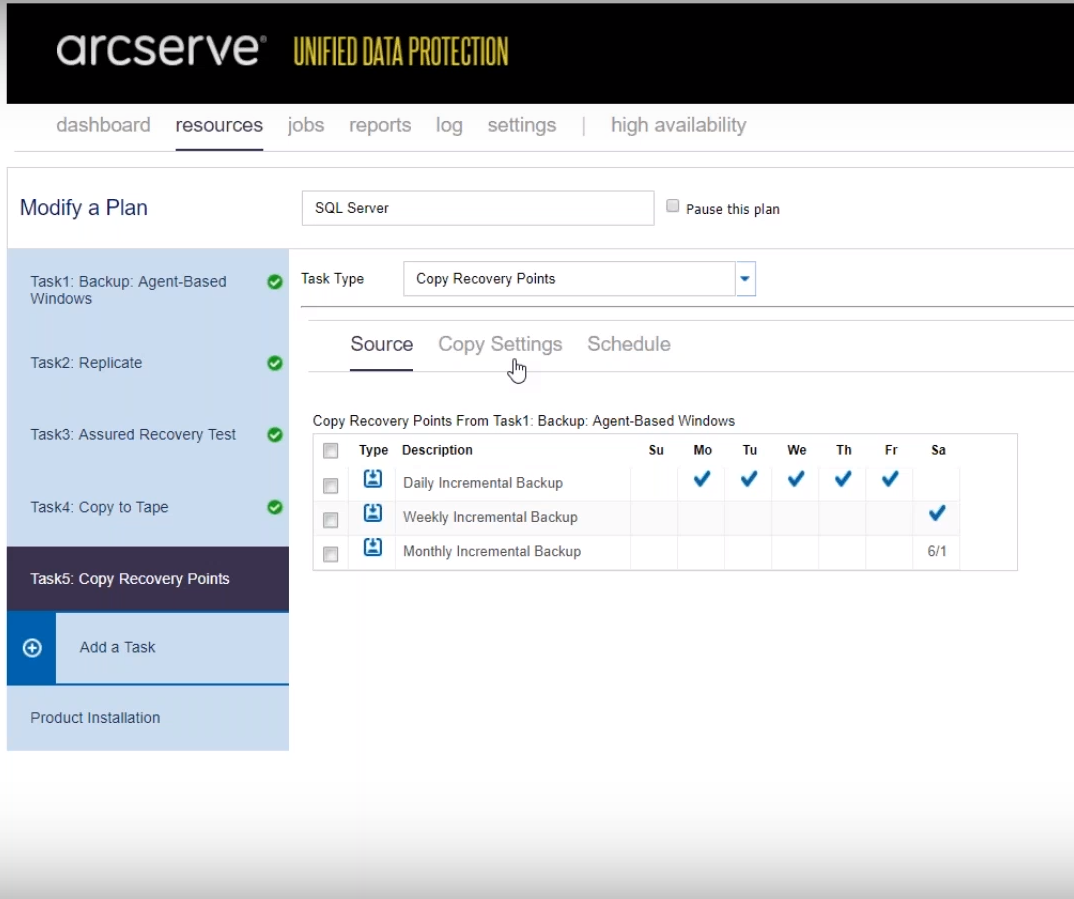Open the Schedule tab
This screenshot has height=899, width=1074.
tap(628, 344)
